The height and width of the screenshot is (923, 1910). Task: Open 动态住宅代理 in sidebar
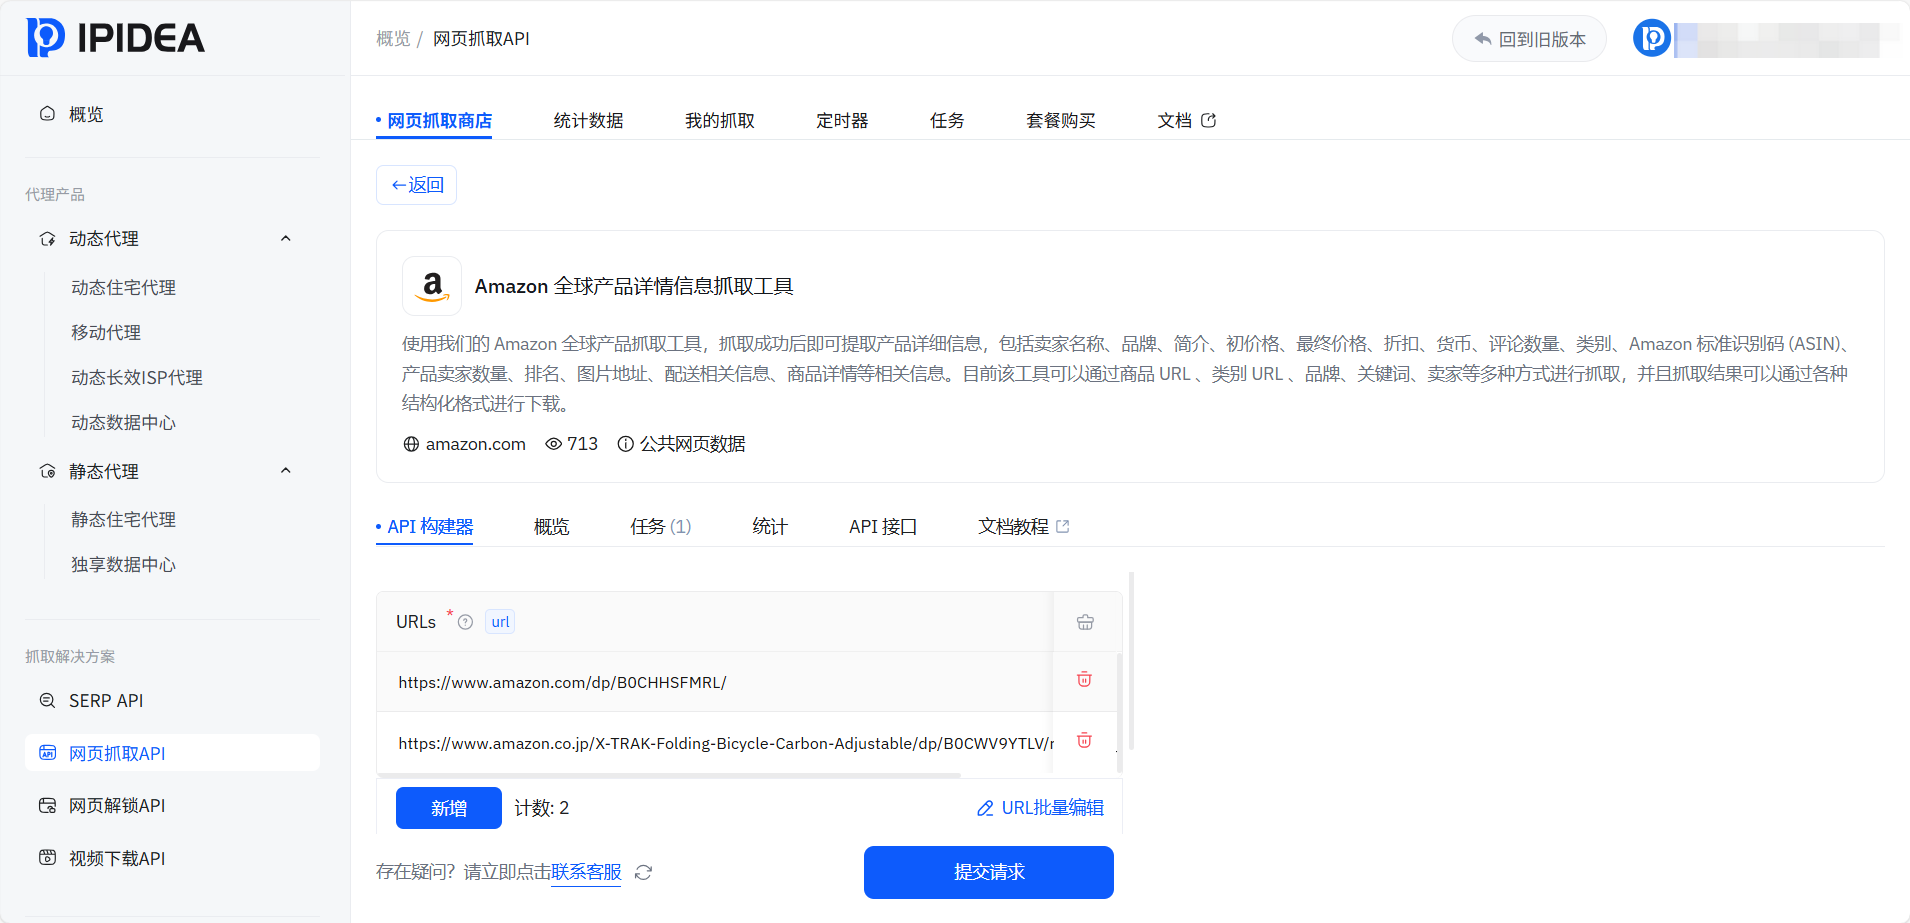[123, 288]
